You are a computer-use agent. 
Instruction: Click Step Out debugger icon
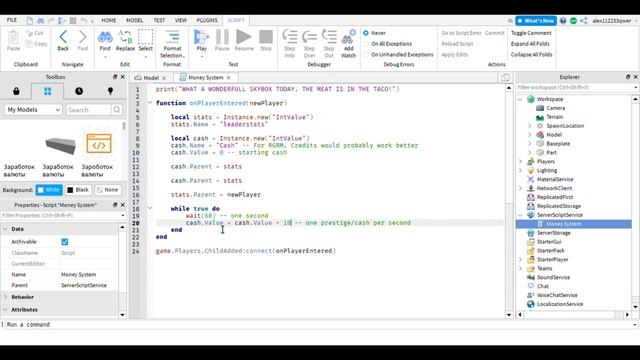[x=329, y=37]
